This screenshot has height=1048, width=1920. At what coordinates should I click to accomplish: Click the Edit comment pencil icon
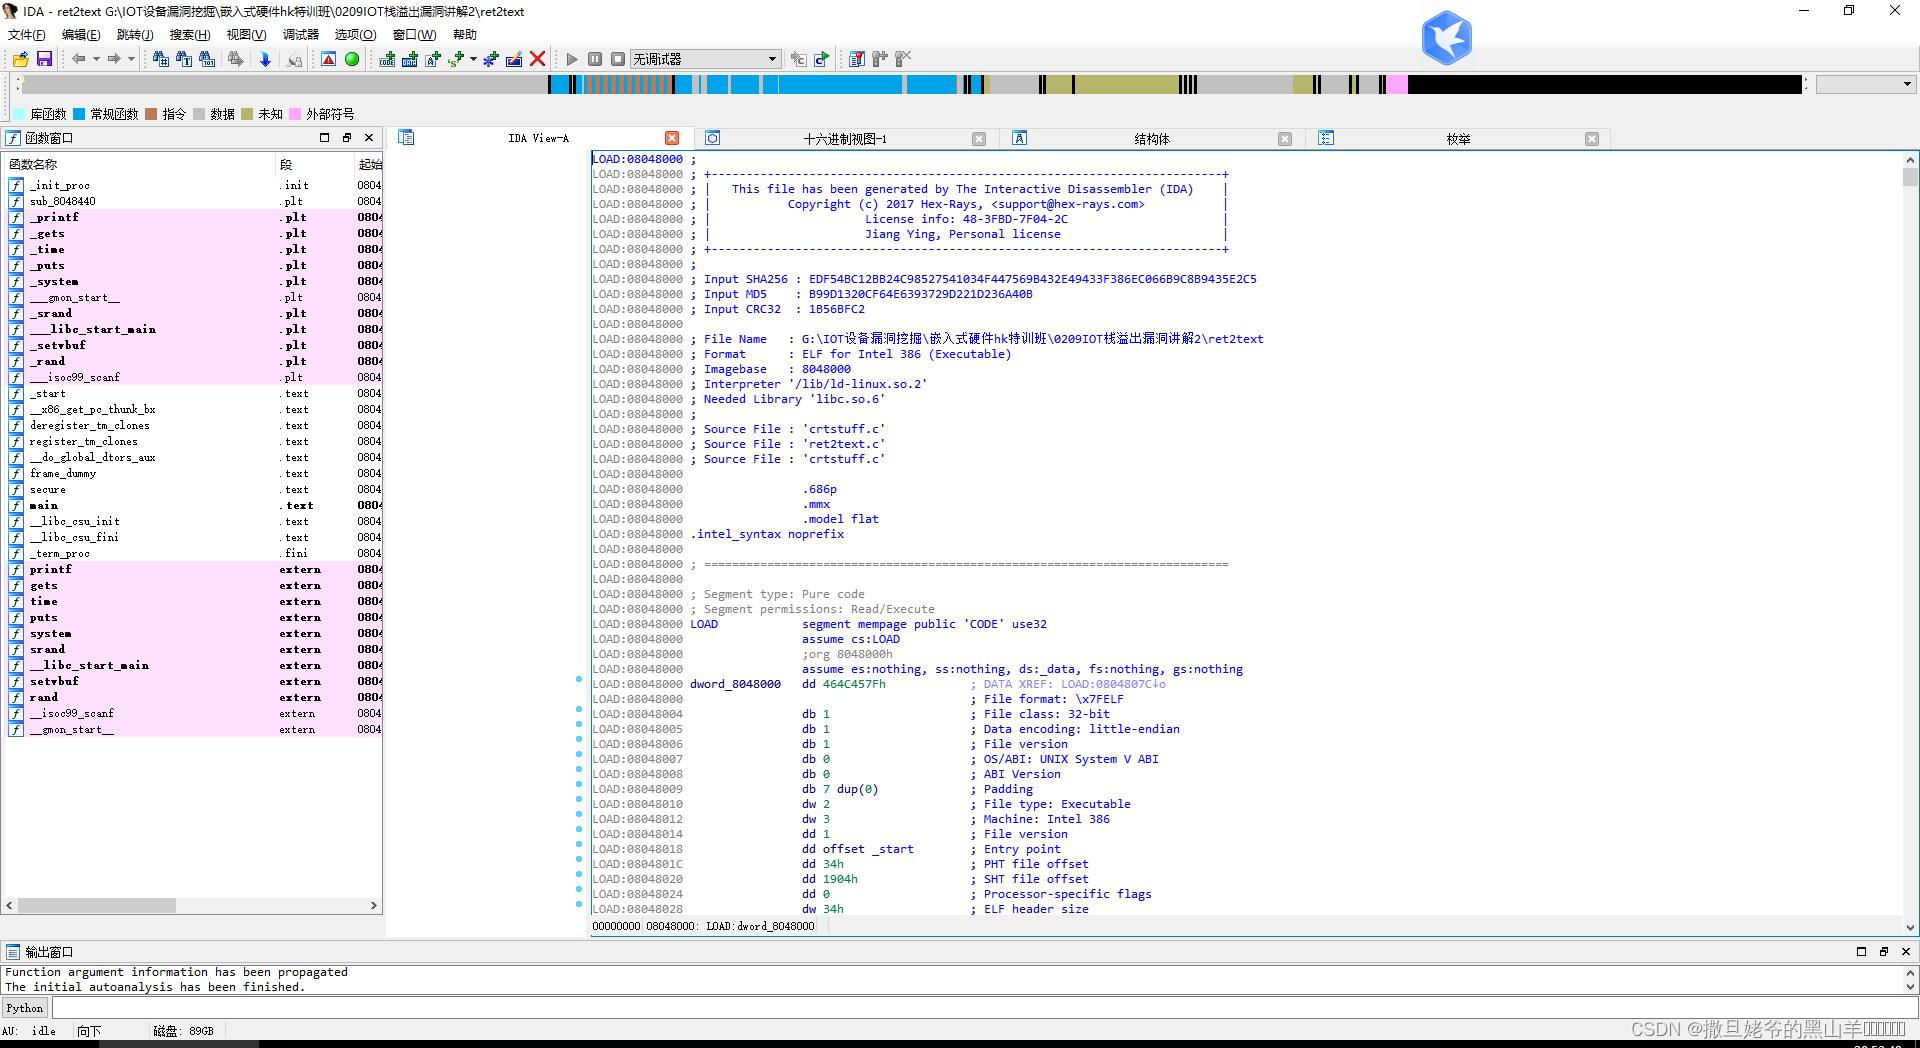[x=514, y=59]
